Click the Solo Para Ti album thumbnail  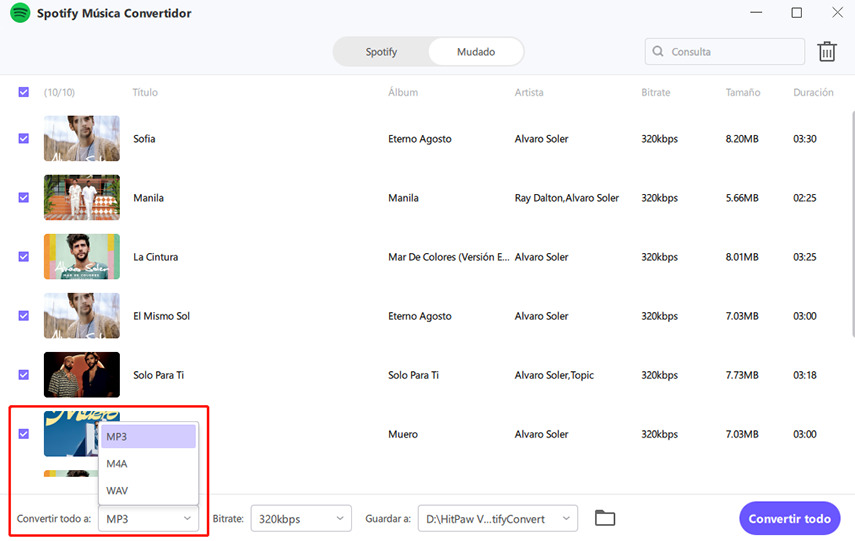pos(82,375)
